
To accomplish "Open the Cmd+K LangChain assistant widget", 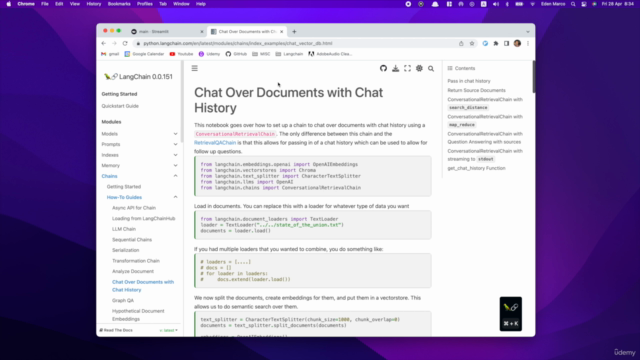I will (511, 313).
